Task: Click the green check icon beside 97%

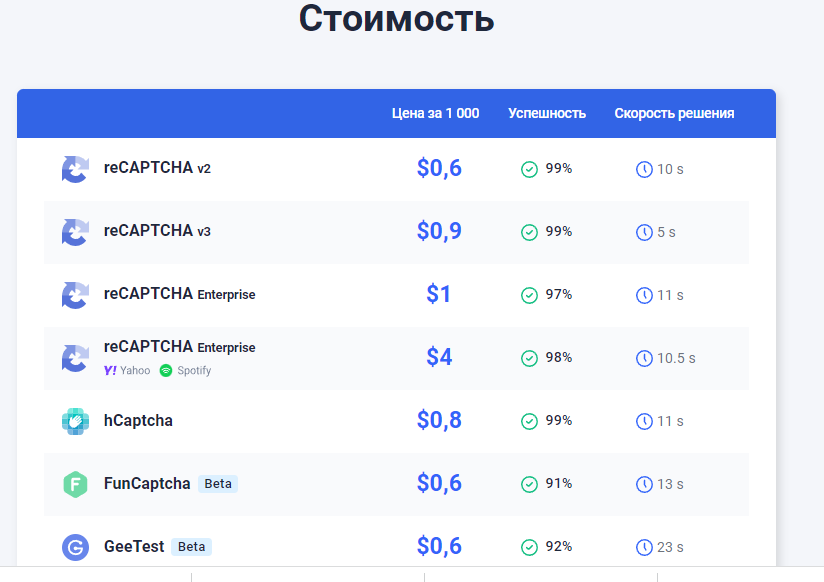Action: (x=529, y=295)
